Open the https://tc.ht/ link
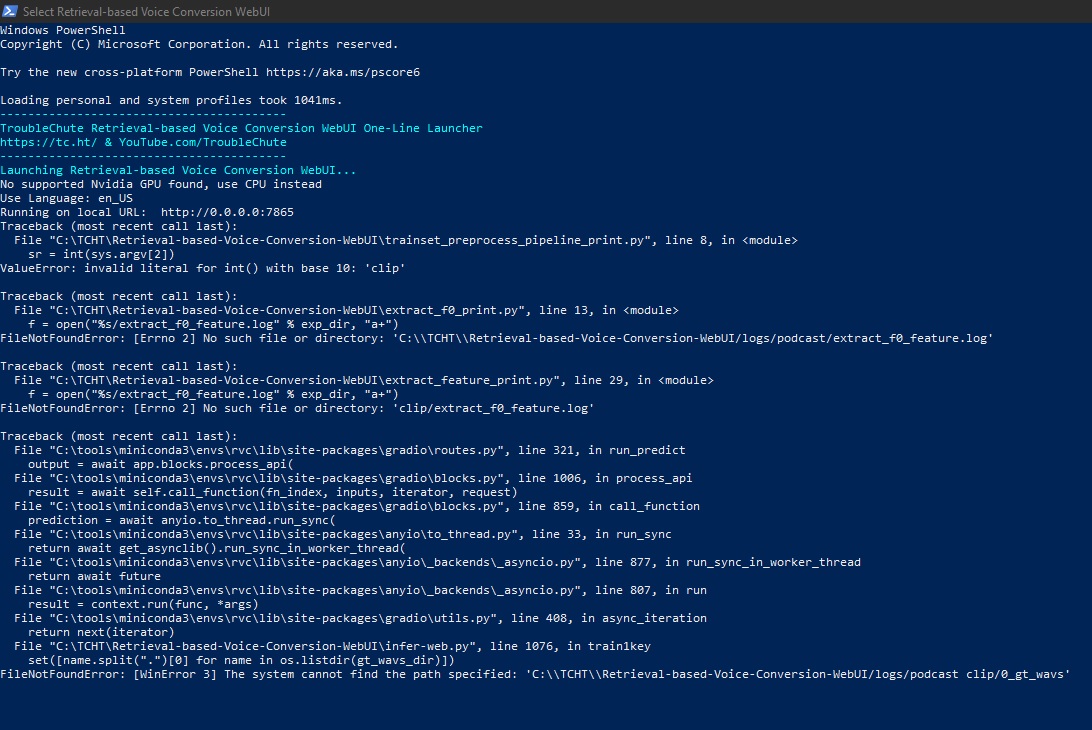1092x730 pixels. click(x=38, y=142)
